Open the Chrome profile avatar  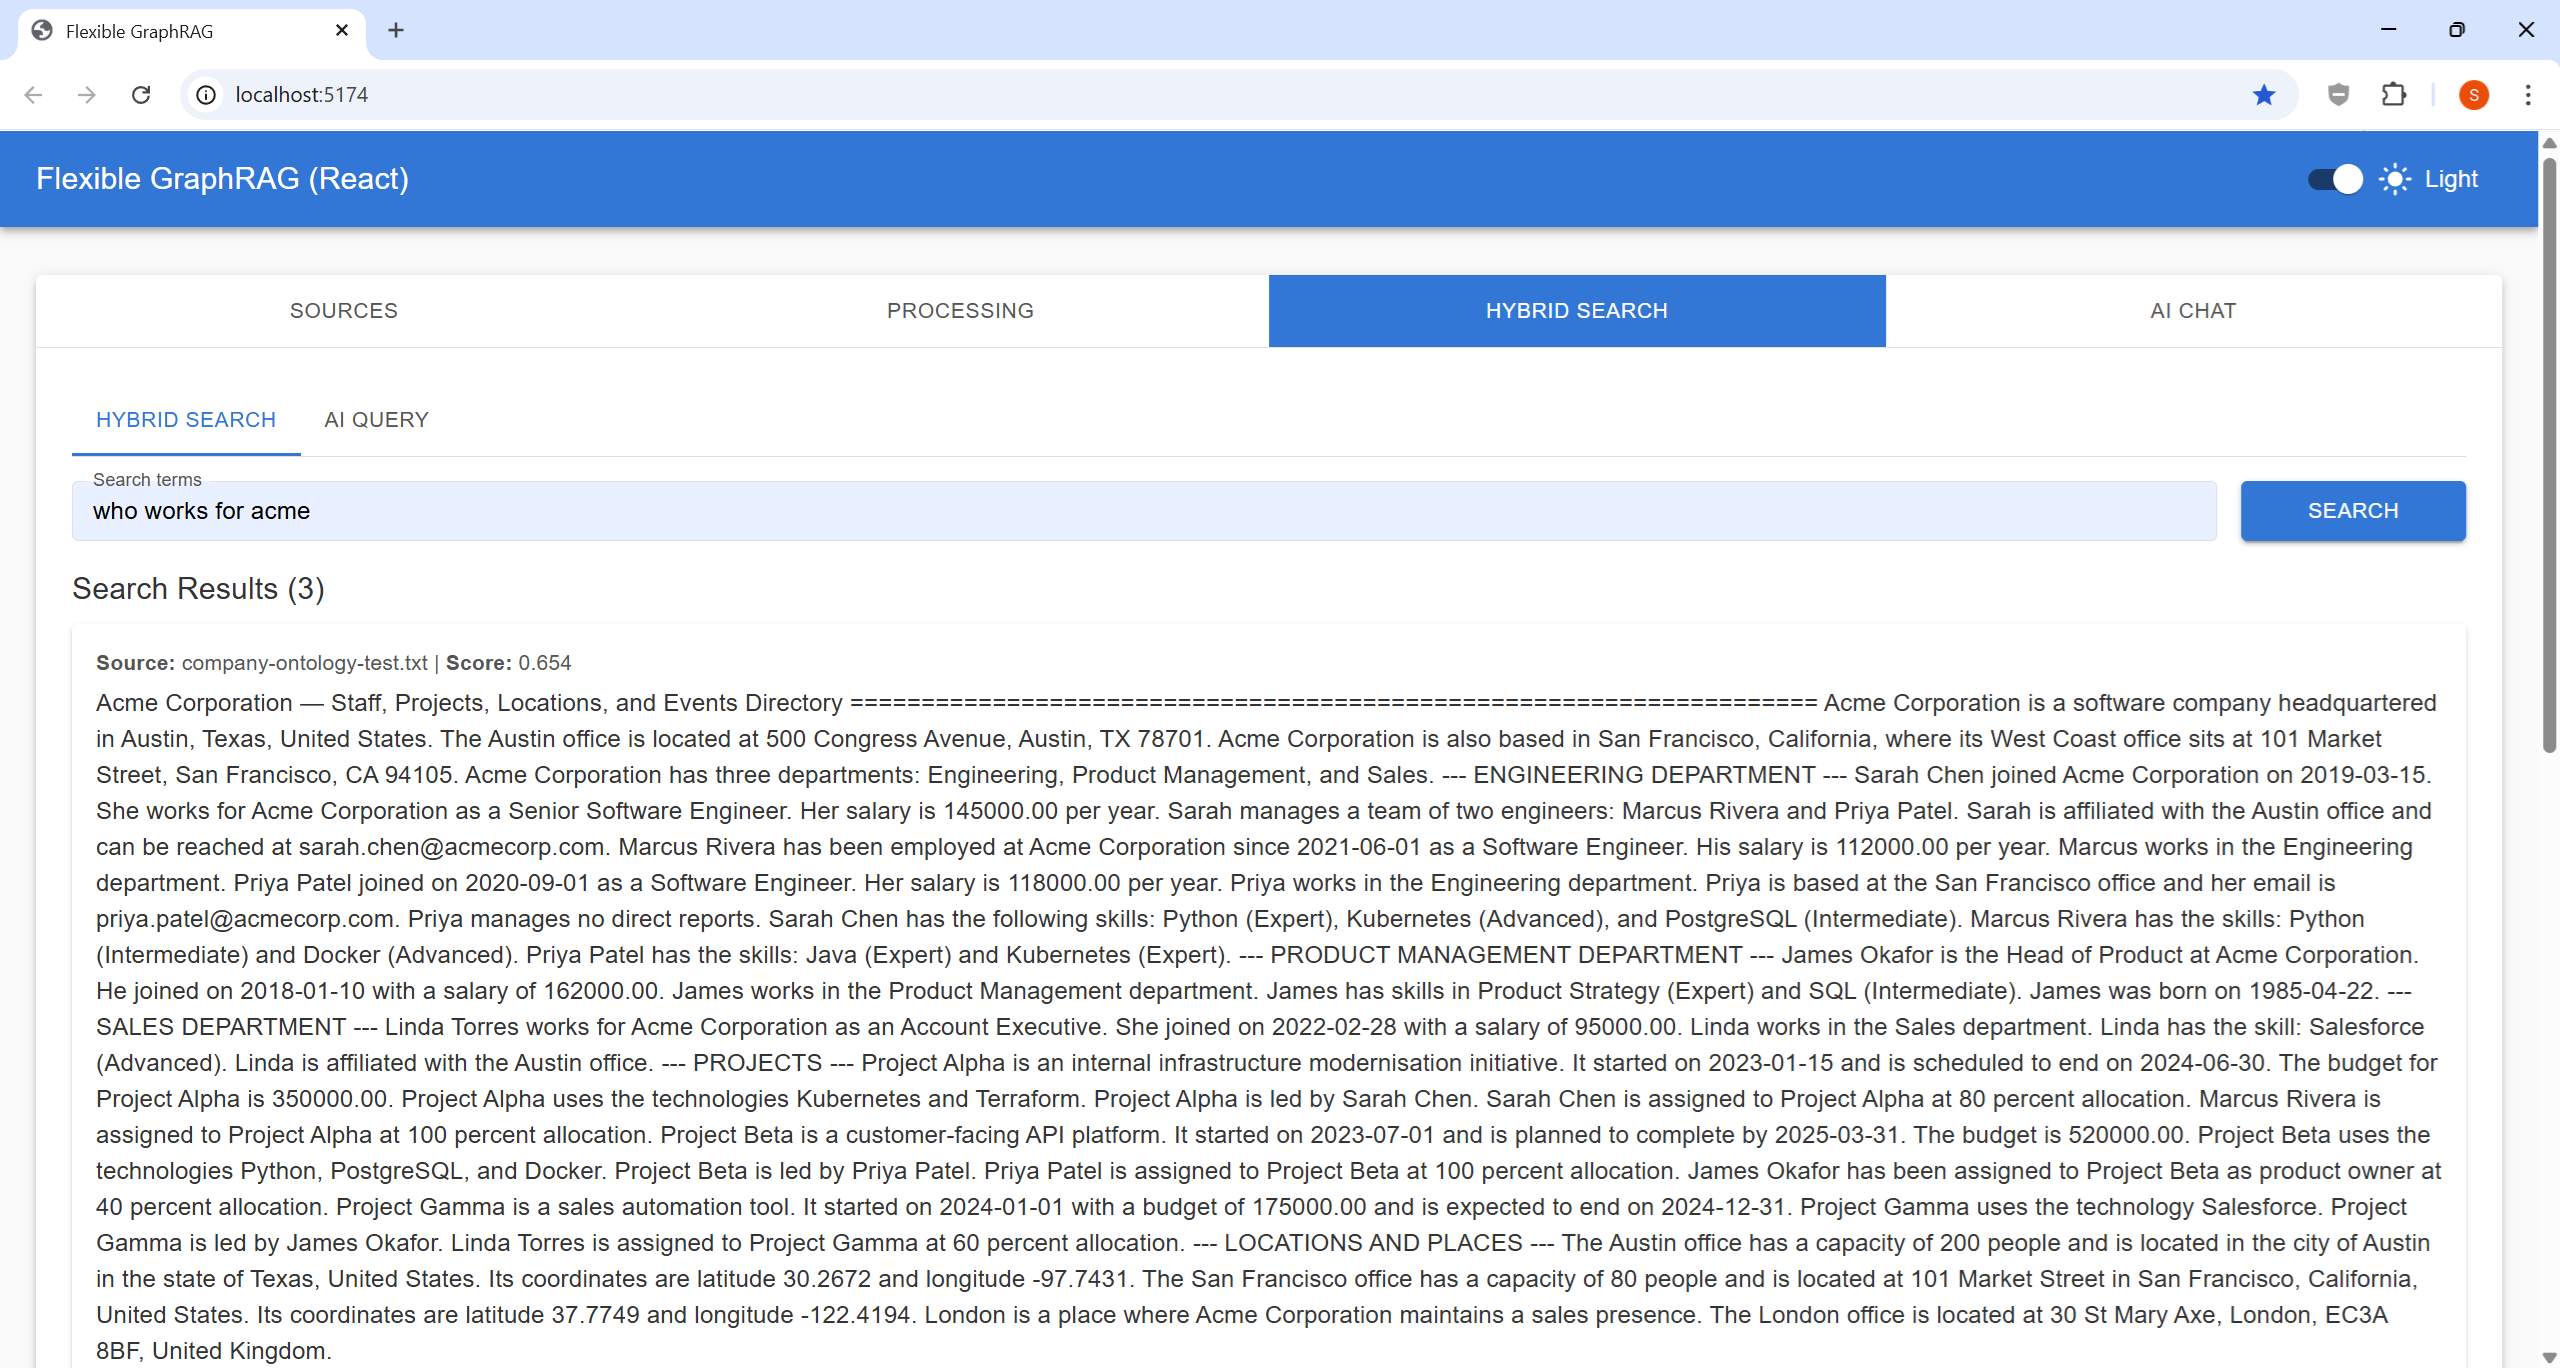[x=2473, y=95]
